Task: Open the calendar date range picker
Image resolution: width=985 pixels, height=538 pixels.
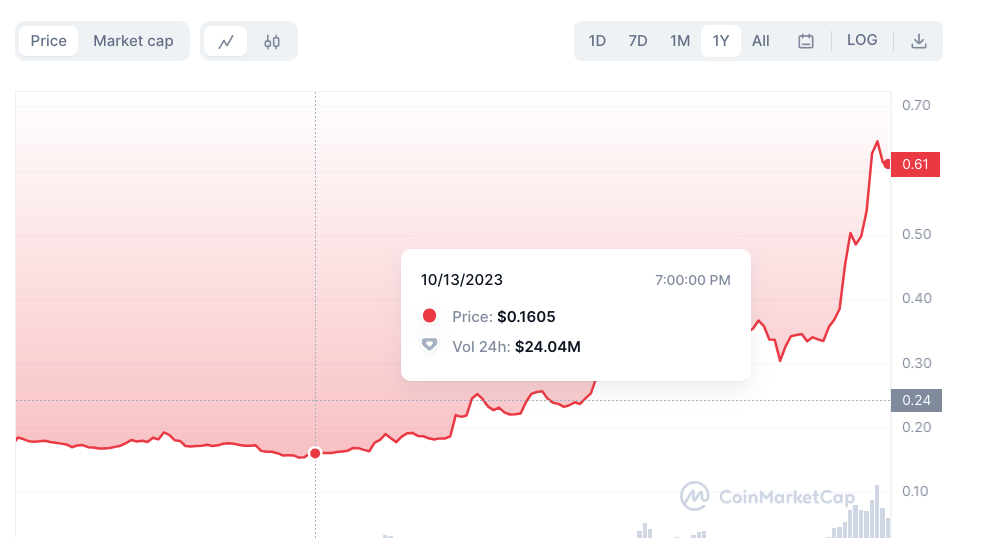Action: (805, 41)
